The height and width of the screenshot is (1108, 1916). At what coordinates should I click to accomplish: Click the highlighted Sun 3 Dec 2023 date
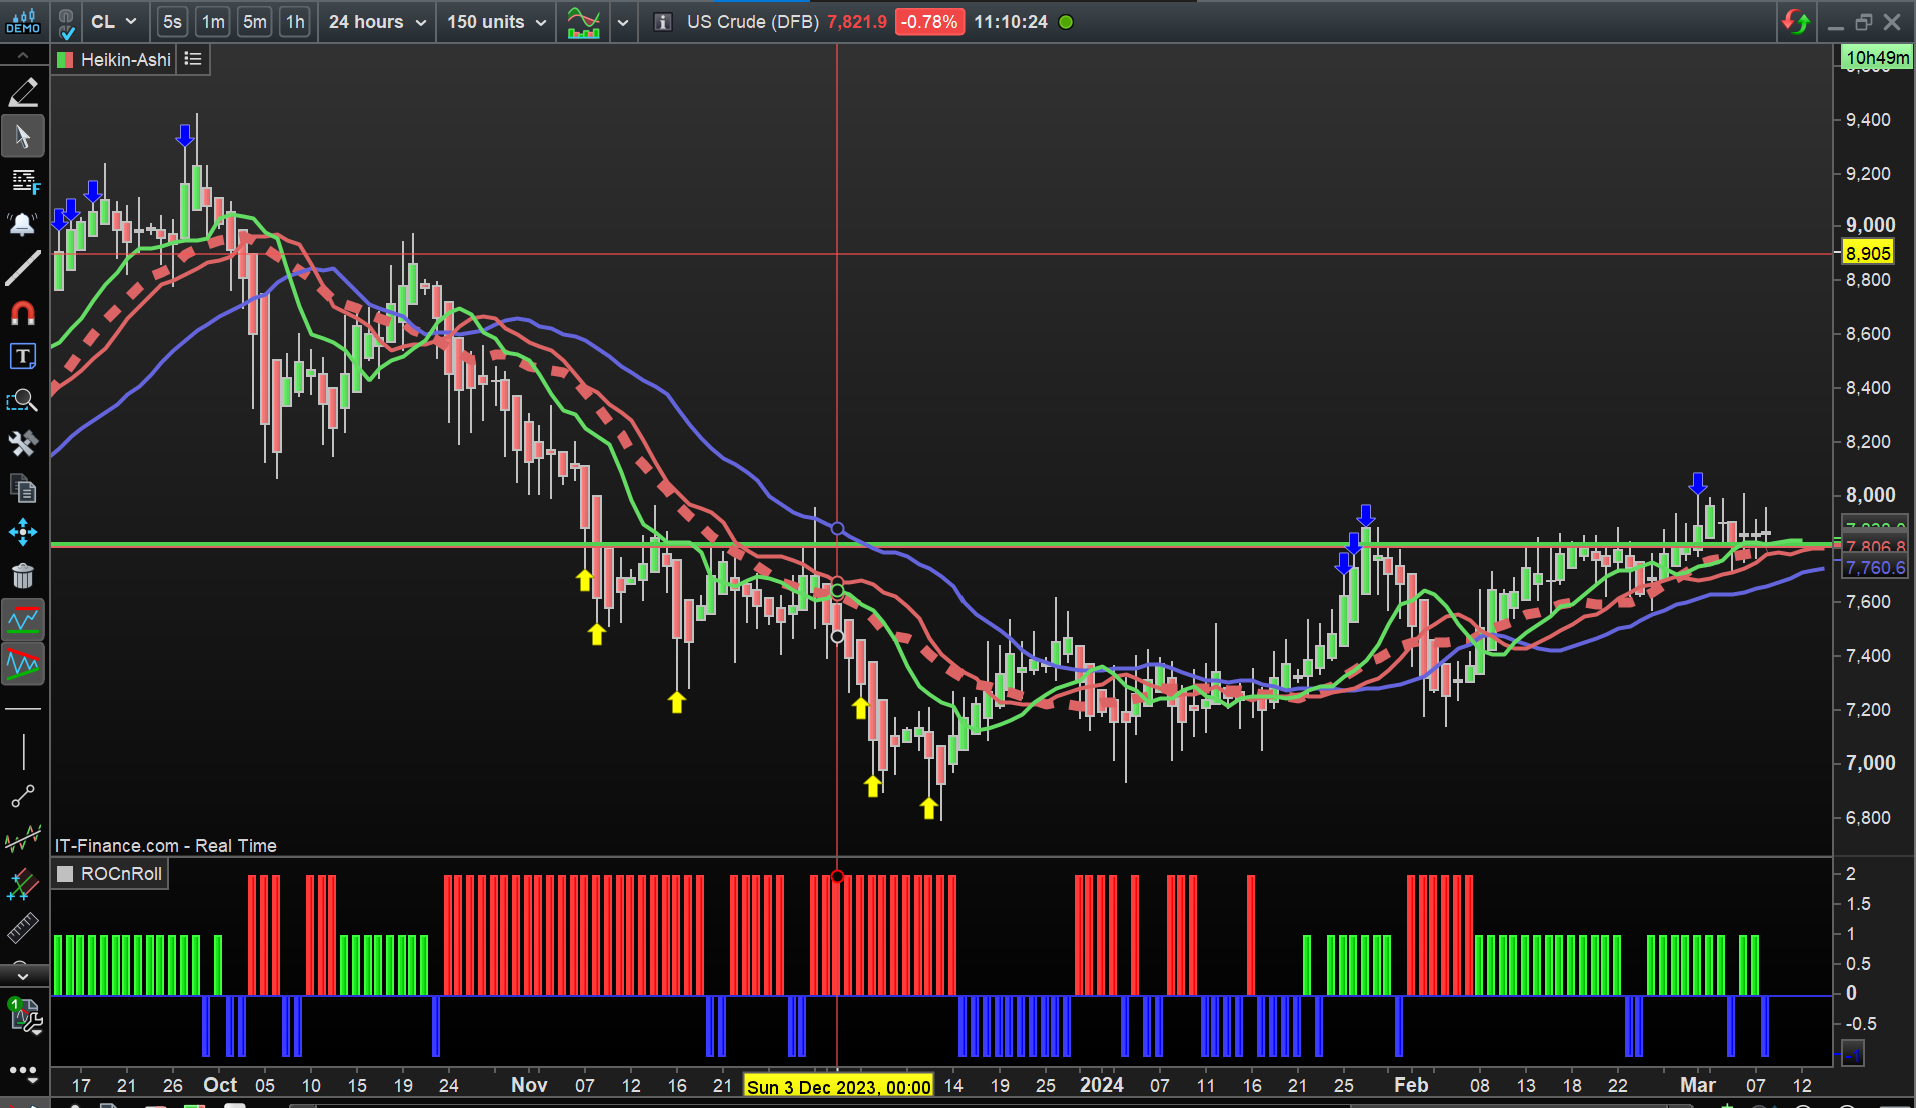click(x=838, y=1086)
